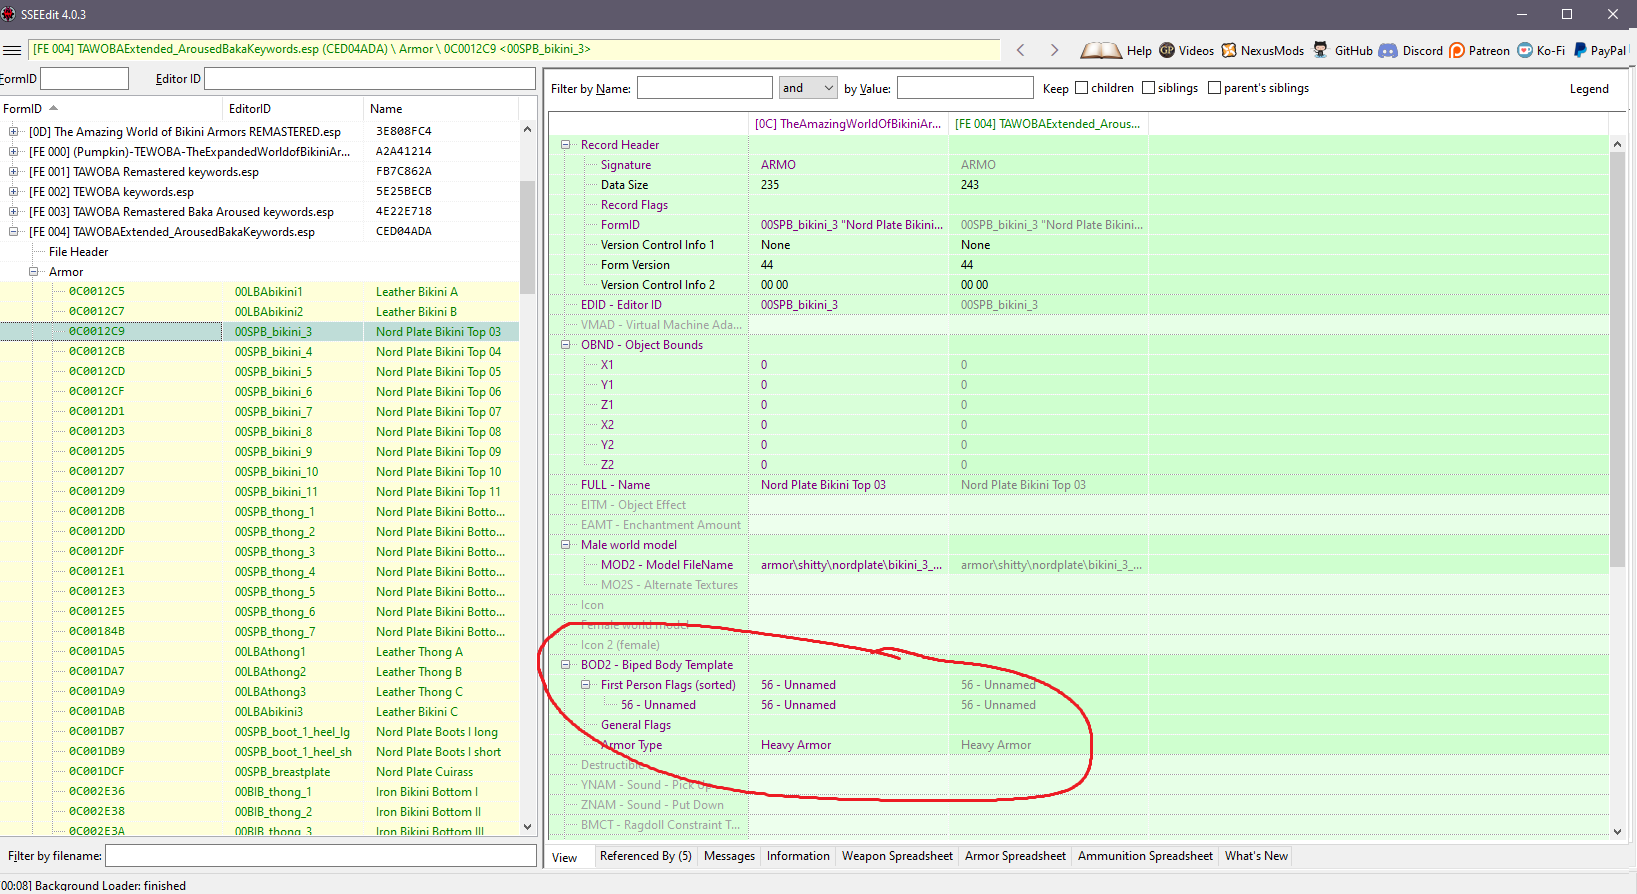Click the record view scrollbar down arrow
Screen dimensions: 1637x894
pyautogui.click(x=1617, y=831)
